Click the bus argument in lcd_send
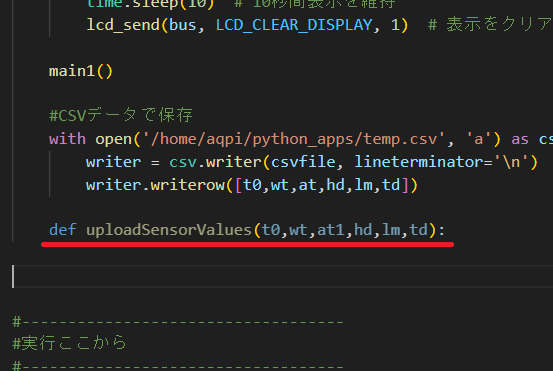Image resolution: width=553 pixels, height=371 pixels. pyautogui.click(x=183, y=25)
